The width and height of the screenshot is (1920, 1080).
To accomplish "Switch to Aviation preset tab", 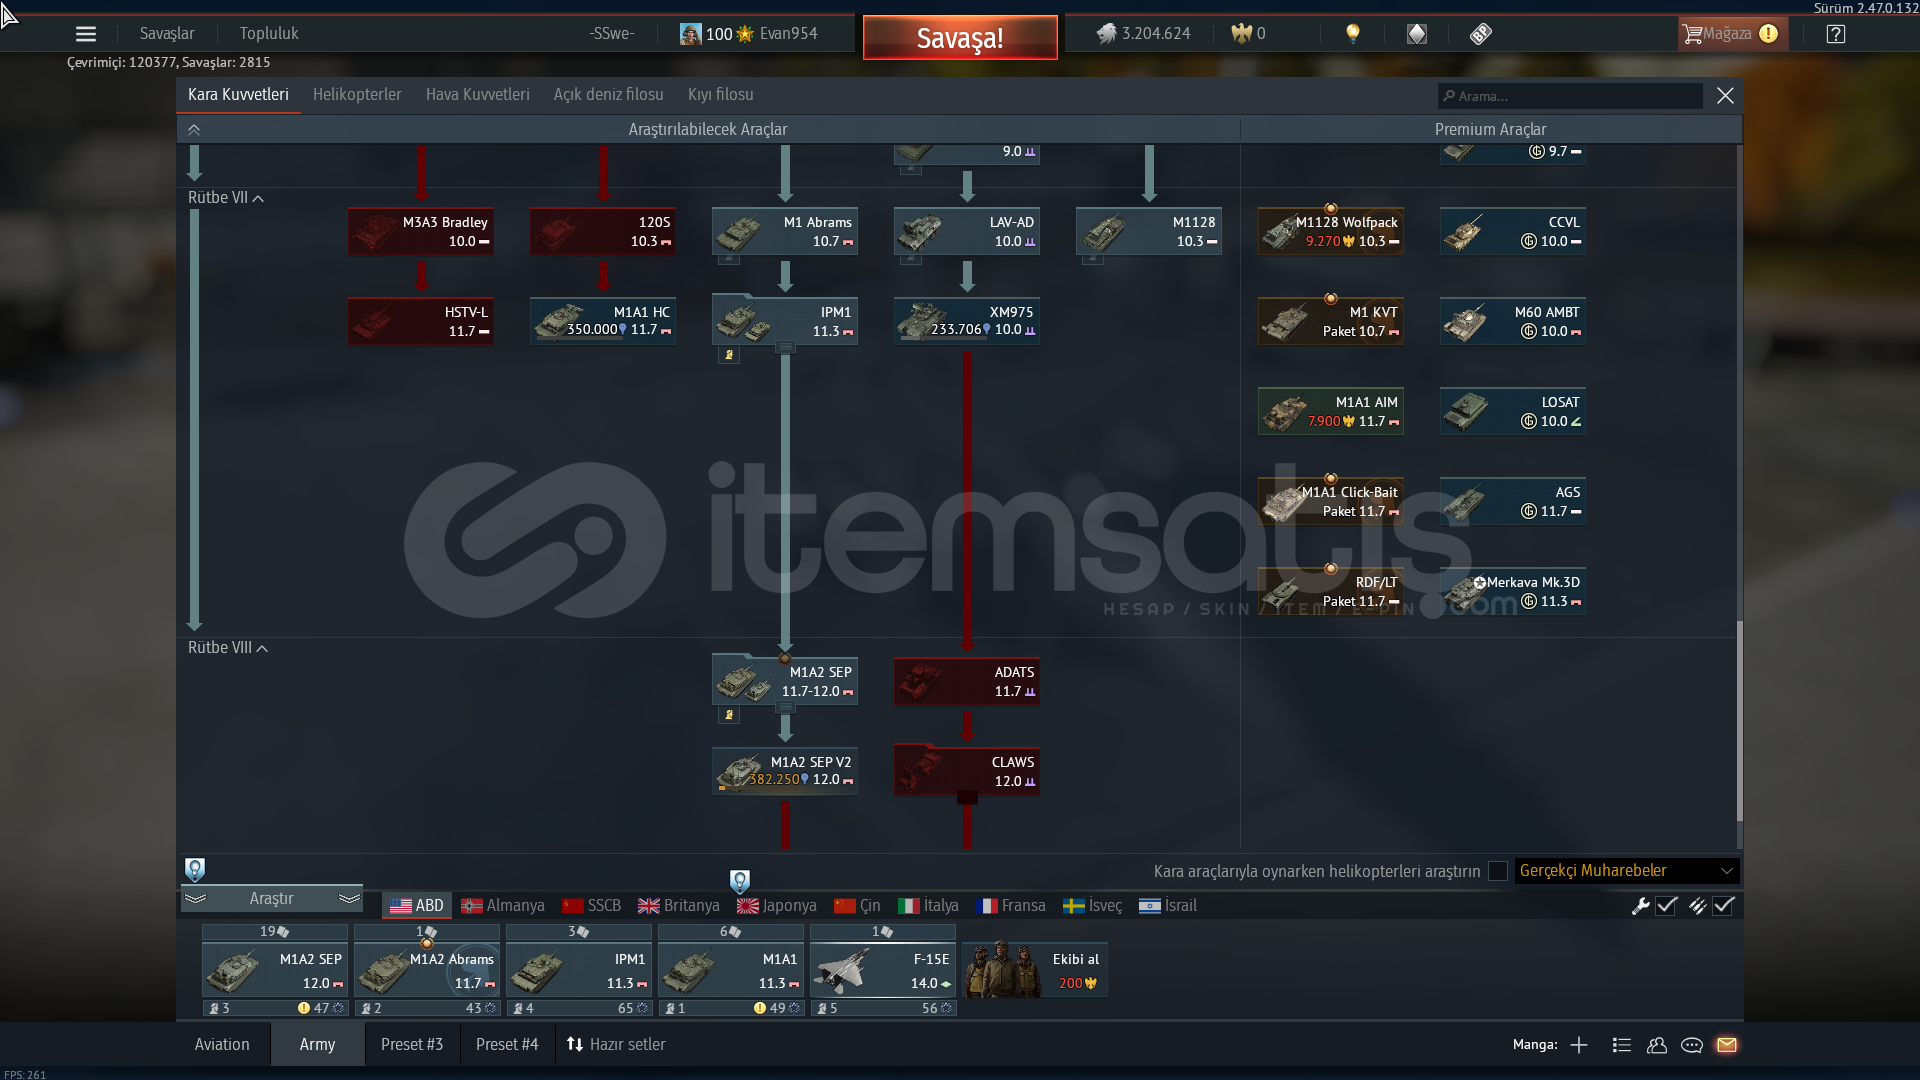I will click(x=222, y=1044).
